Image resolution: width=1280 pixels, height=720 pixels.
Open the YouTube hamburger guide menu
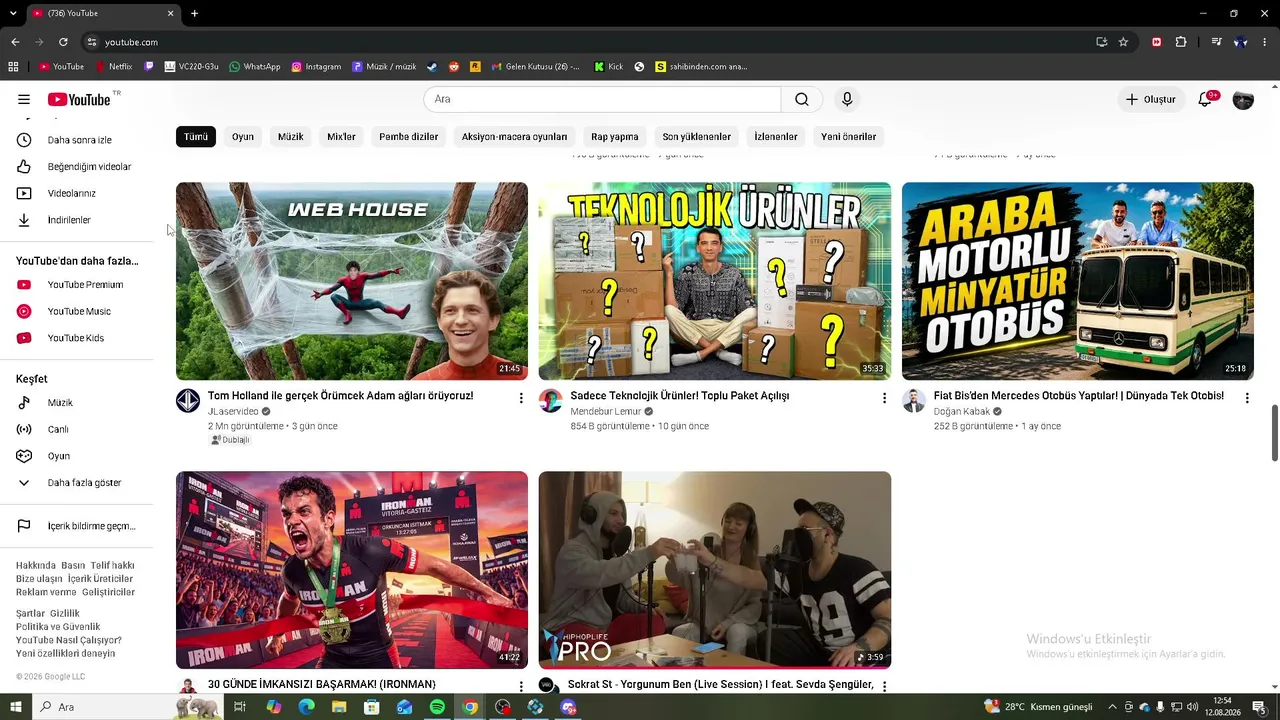pos(24,99)
